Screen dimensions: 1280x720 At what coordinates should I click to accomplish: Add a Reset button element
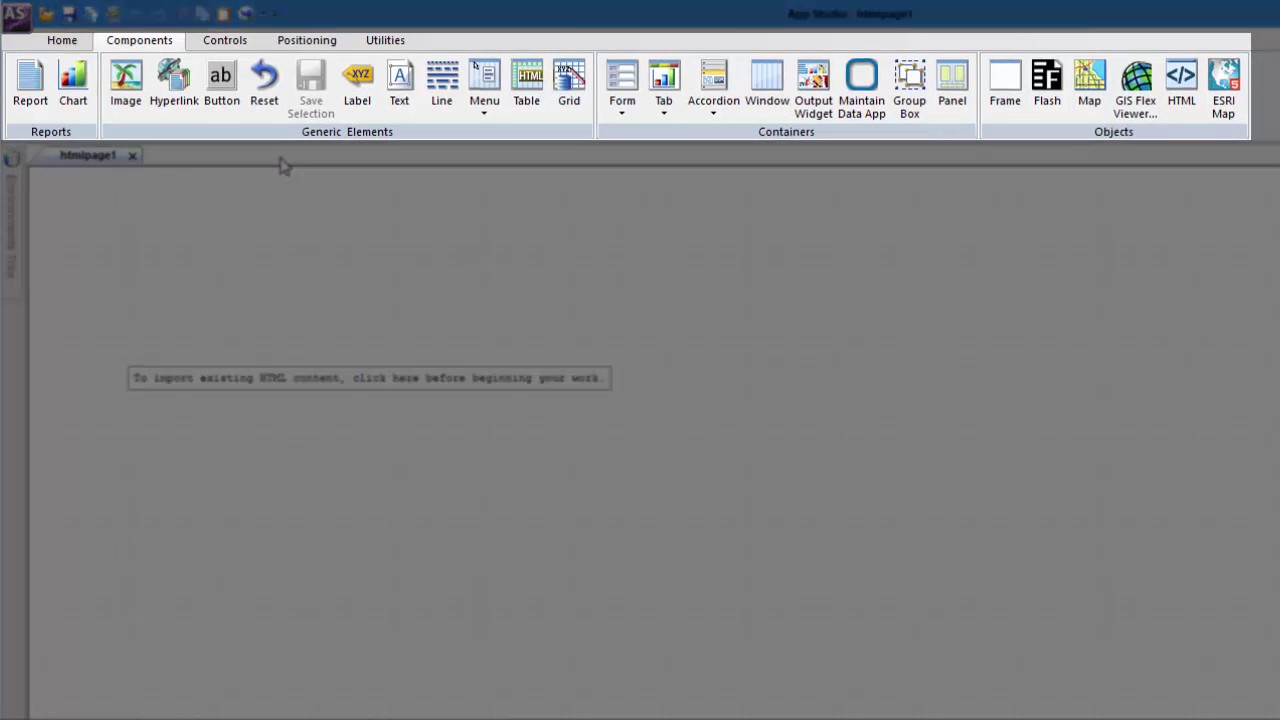[x=264, y=84]
